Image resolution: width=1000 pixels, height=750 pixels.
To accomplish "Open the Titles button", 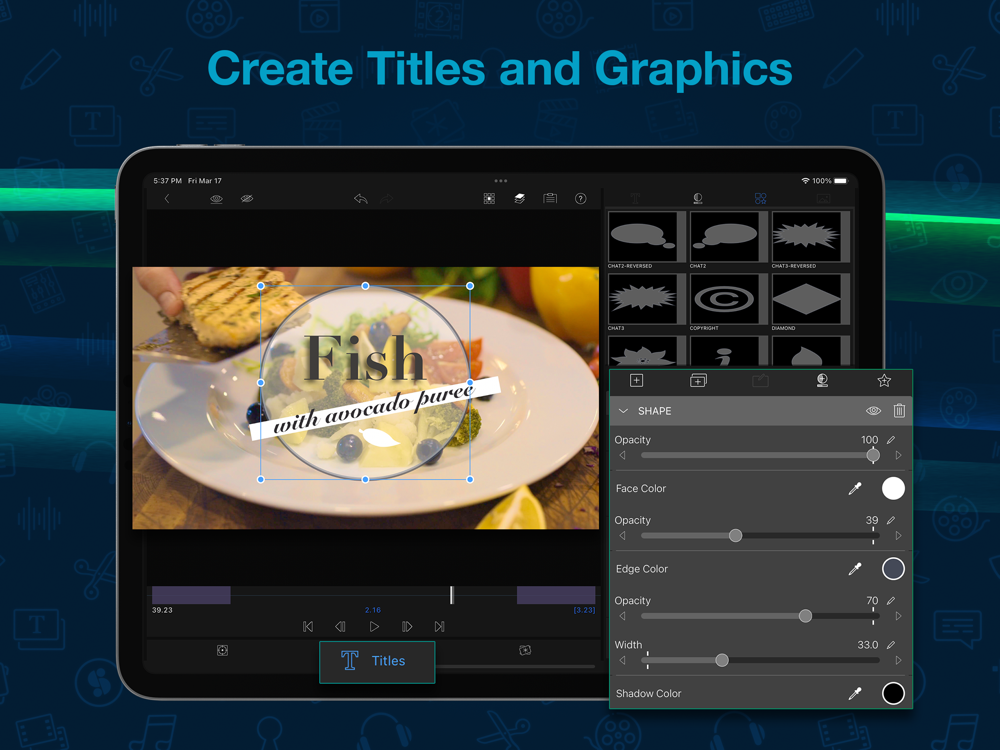I will pos(377,661).
